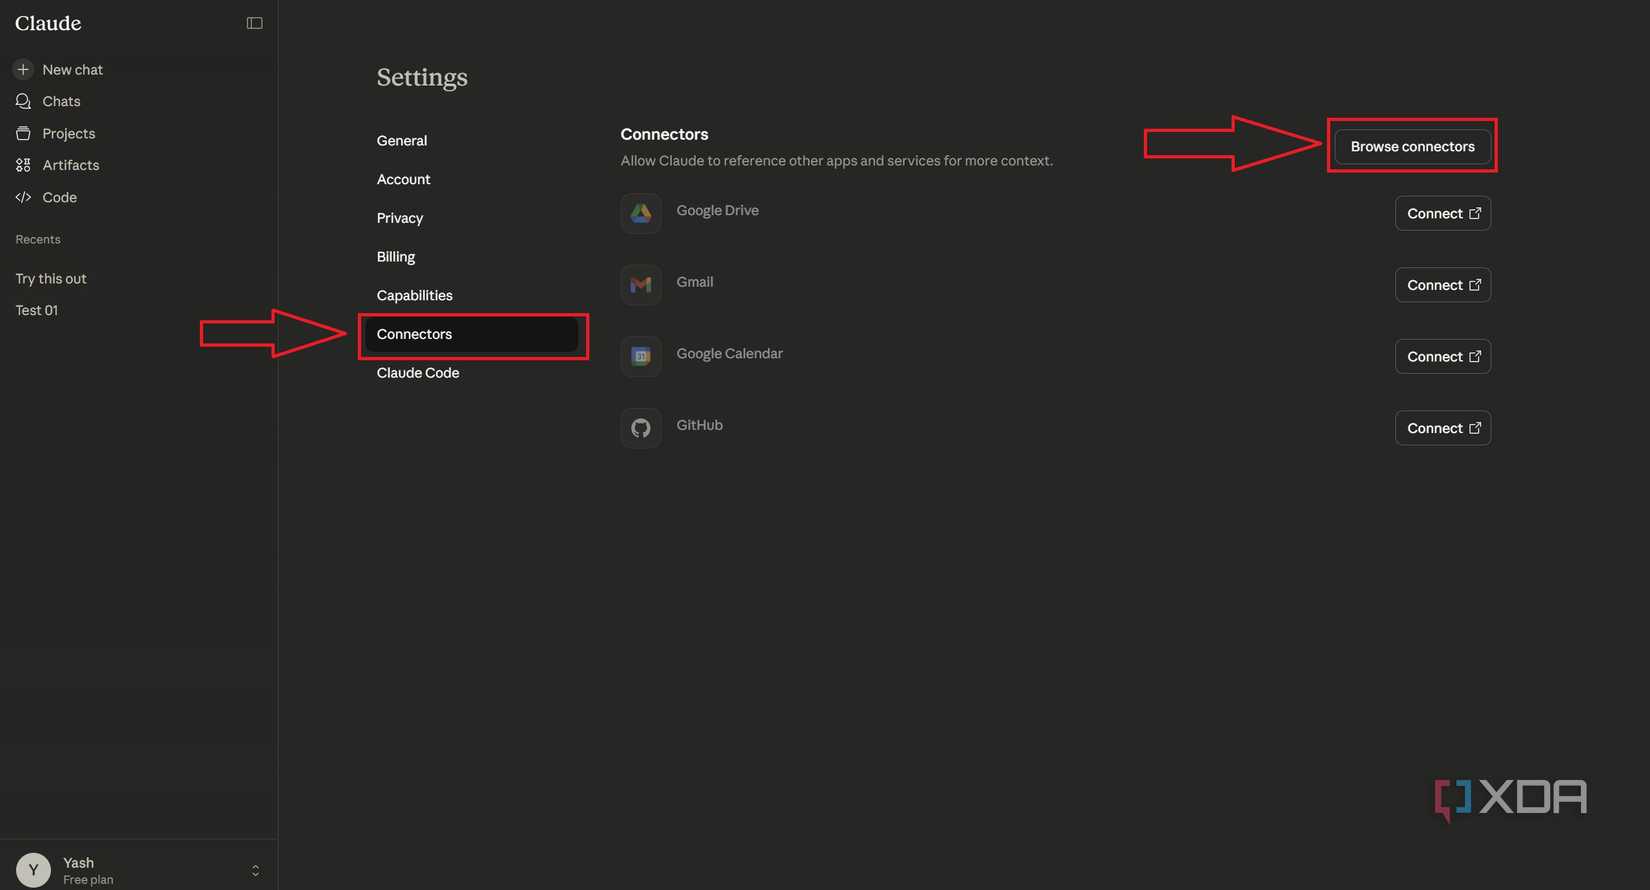The image size is (1650, 890).
Task: Click the Gmail connector icon
Action: click(641, 285)
